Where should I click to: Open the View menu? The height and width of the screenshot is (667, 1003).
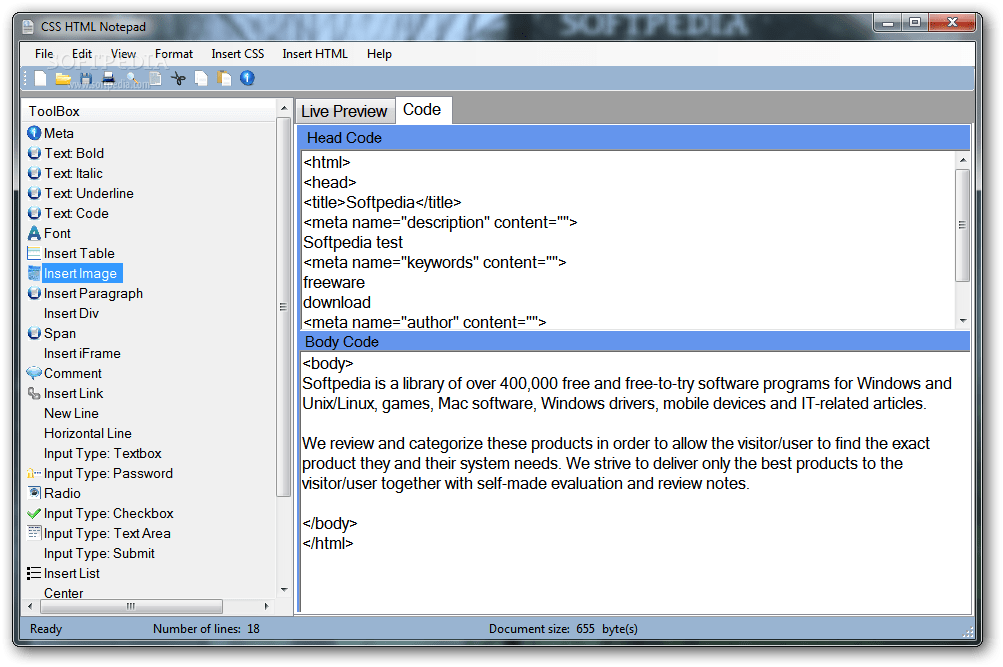123,54
